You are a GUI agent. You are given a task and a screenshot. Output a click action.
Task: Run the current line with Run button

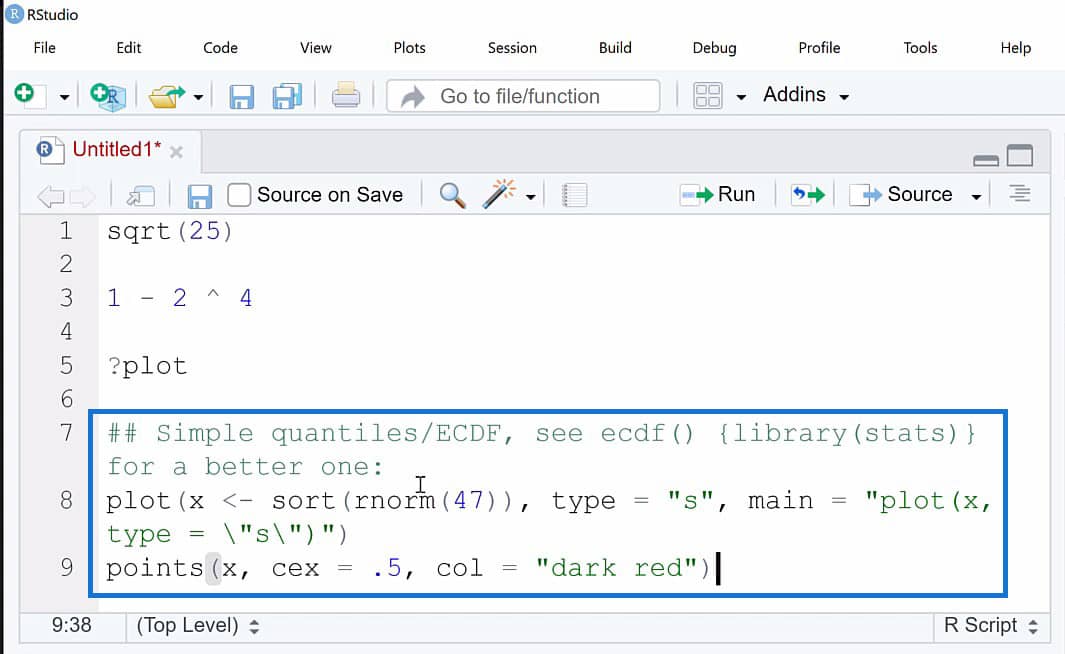(717, 195)
